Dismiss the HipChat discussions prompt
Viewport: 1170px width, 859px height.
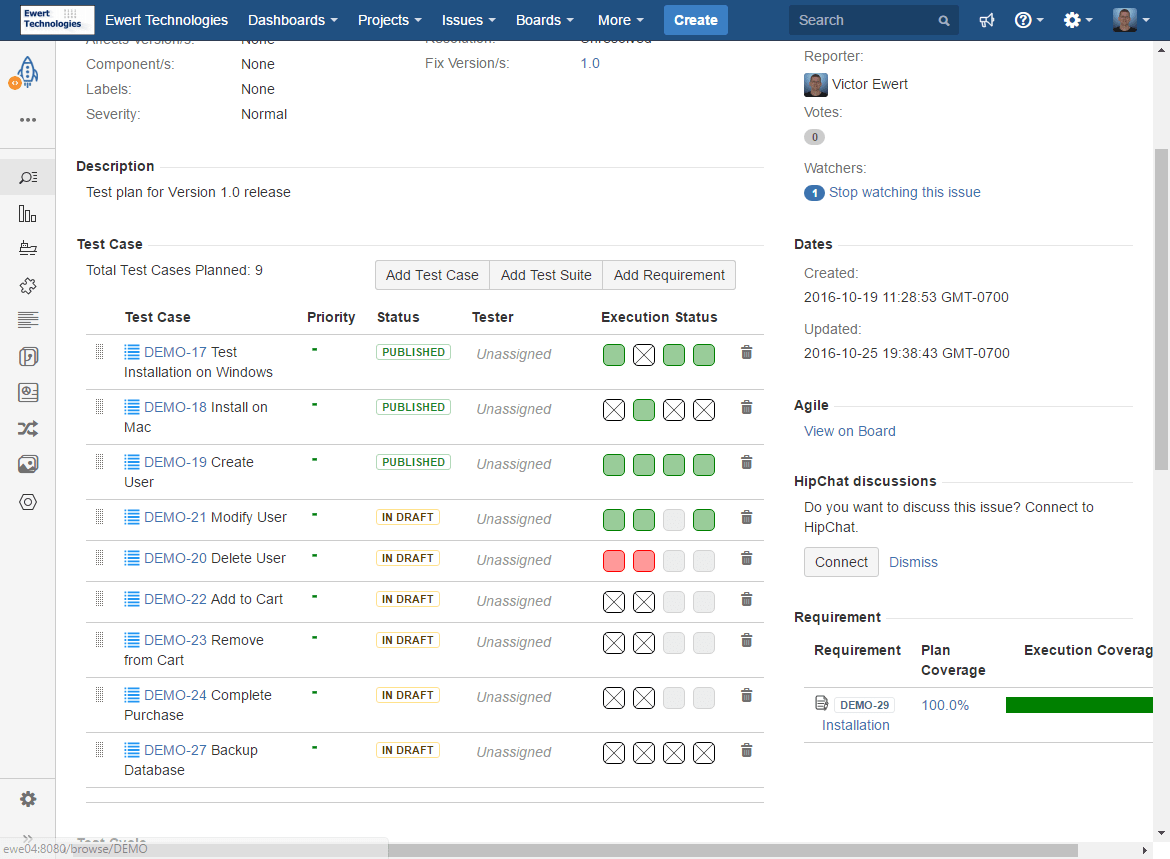(913, 562)
